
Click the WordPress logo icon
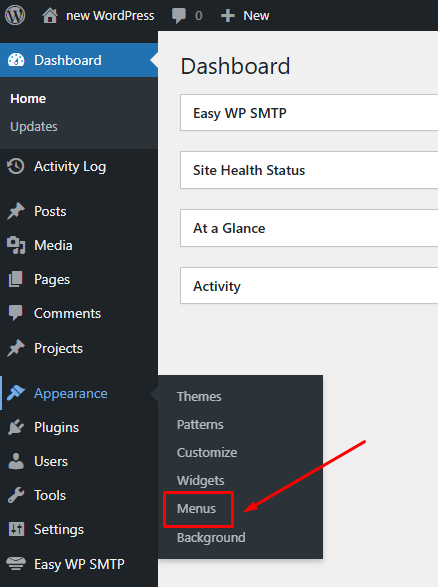point(15,15)
